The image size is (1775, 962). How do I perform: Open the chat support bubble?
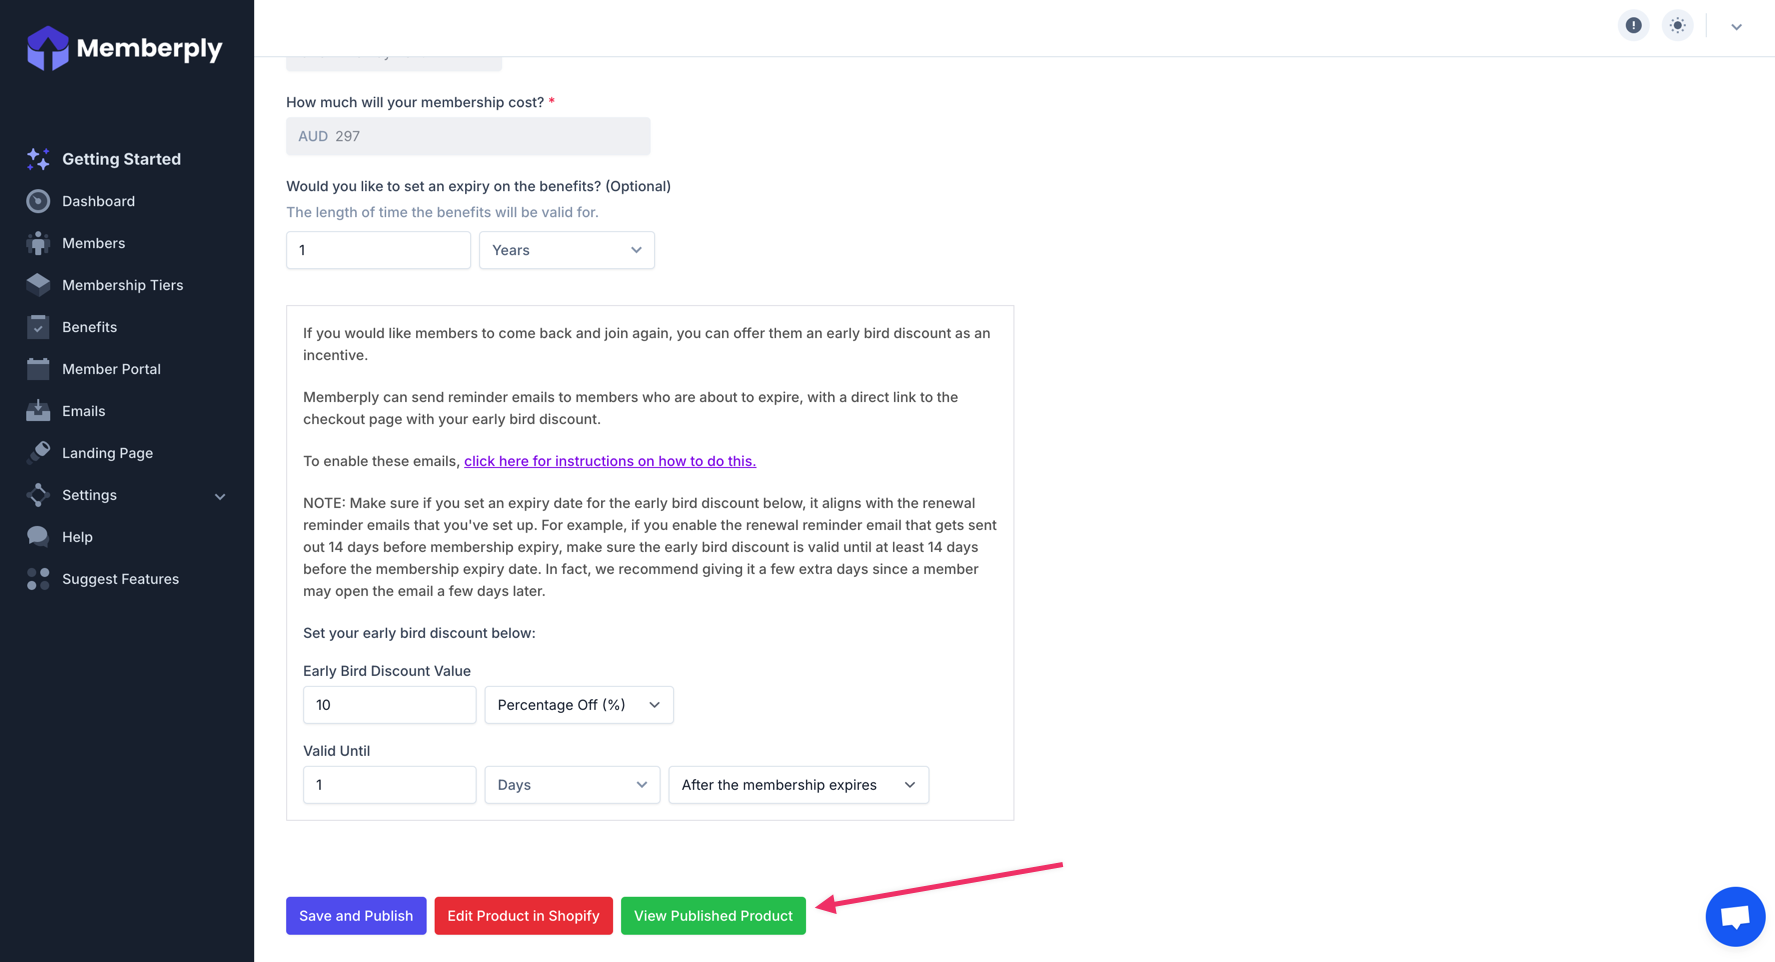point(1735,916)
